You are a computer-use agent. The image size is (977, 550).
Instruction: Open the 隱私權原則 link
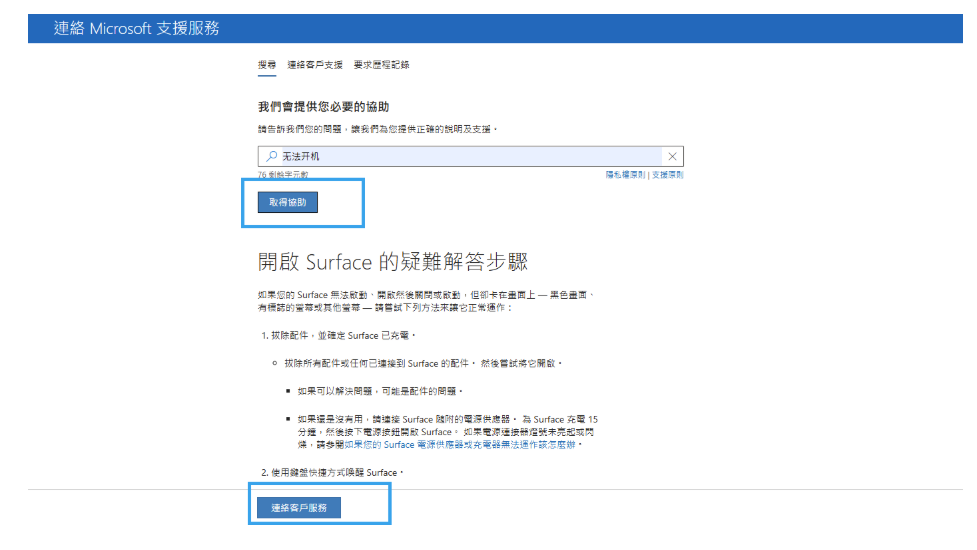[x=625, y=175]
